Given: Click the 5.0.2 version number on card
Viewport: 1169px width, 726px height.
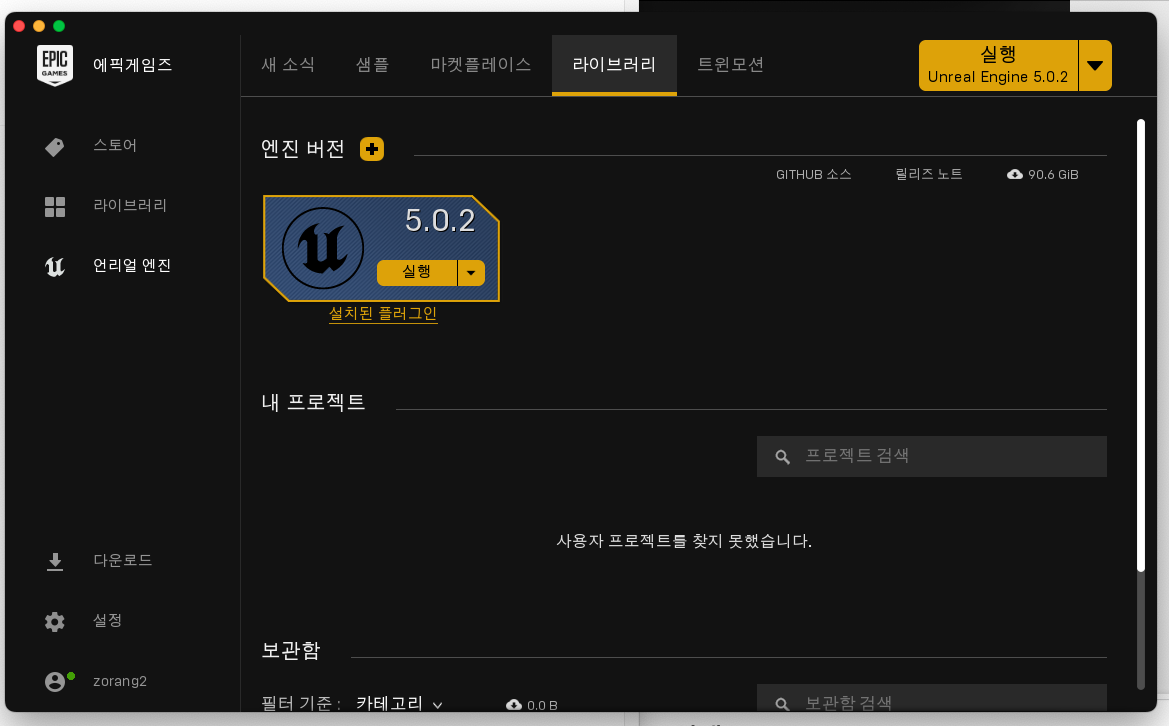Looking at the screenshot, I should (440, 221).
